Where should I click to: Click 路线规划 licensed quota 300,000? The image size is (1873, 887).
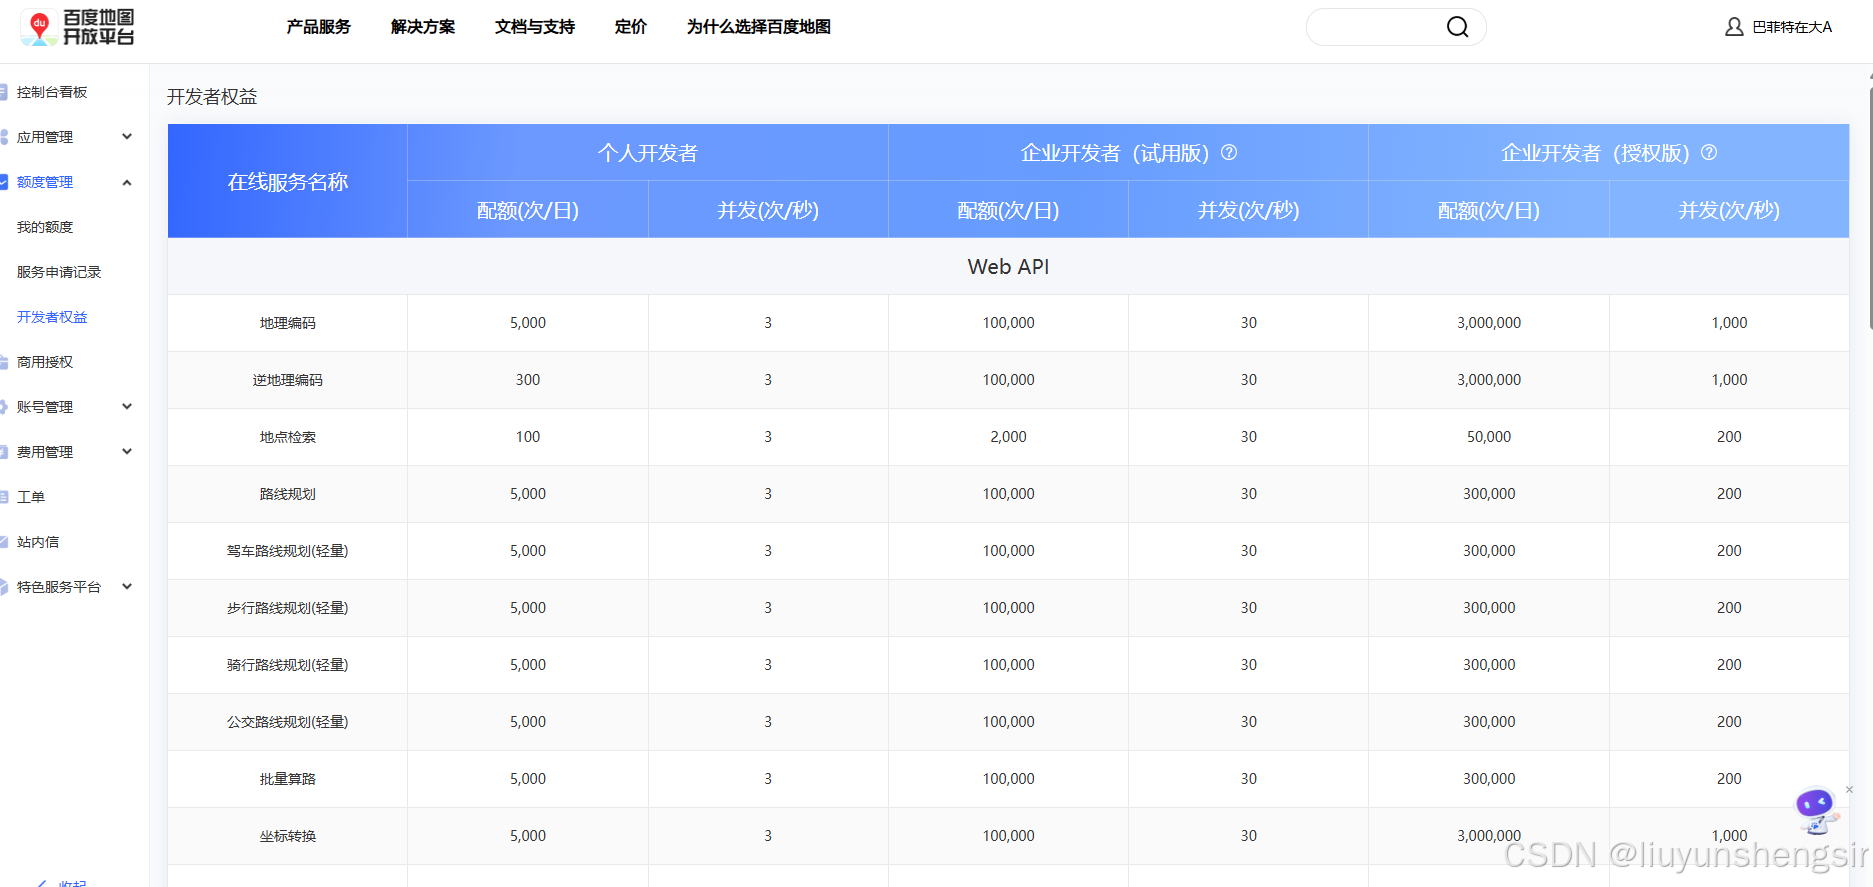pyautogui.click(x=1489, y=494)
